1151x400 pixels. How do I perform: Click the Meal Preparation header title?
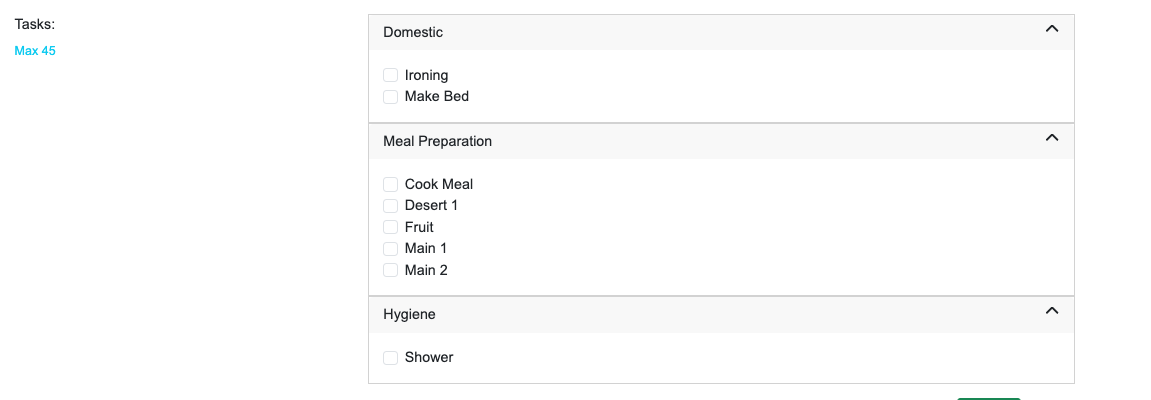(437, 141)
